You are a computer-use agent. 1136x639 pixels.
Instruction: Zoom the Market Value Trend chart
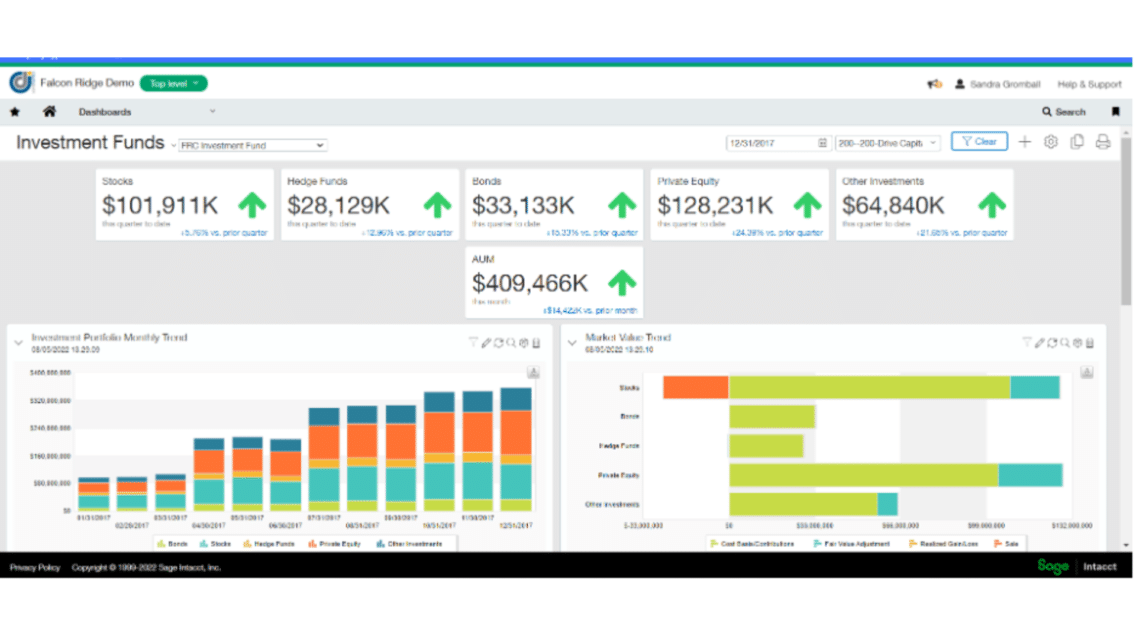click(1064, 343)
